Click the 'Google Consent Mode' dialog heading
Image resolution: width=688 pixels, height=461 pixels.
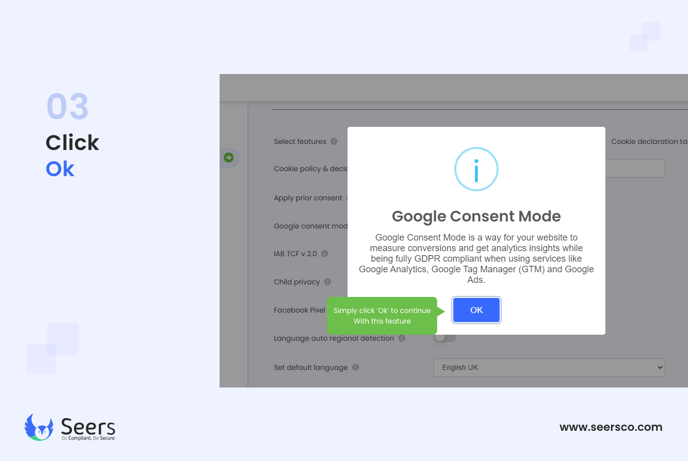476,216
